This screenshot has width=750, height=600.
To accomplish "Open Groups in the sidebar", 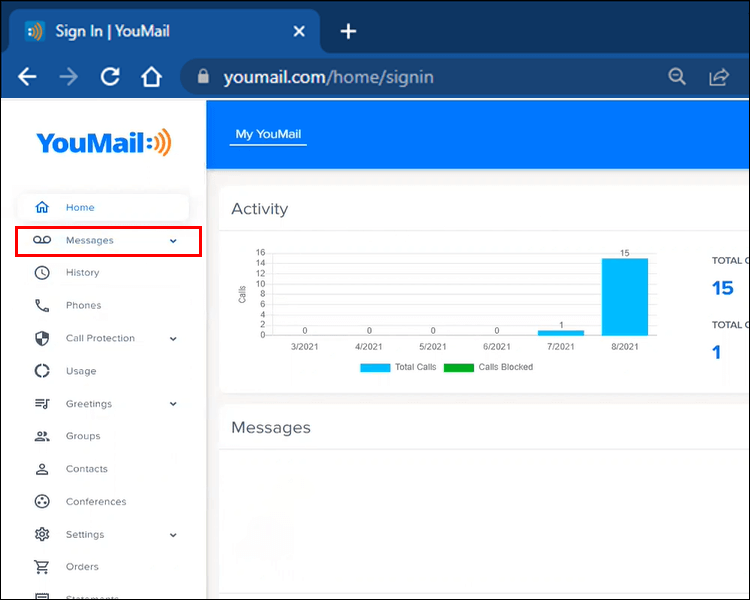I will pyautogui.click(x=83, y=436).
